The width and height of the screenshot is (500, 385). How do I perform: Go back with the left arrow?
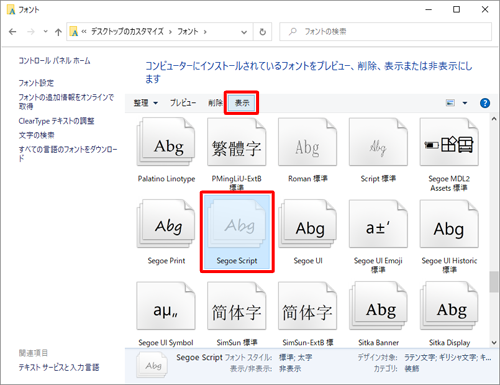(x=13, y=32)
